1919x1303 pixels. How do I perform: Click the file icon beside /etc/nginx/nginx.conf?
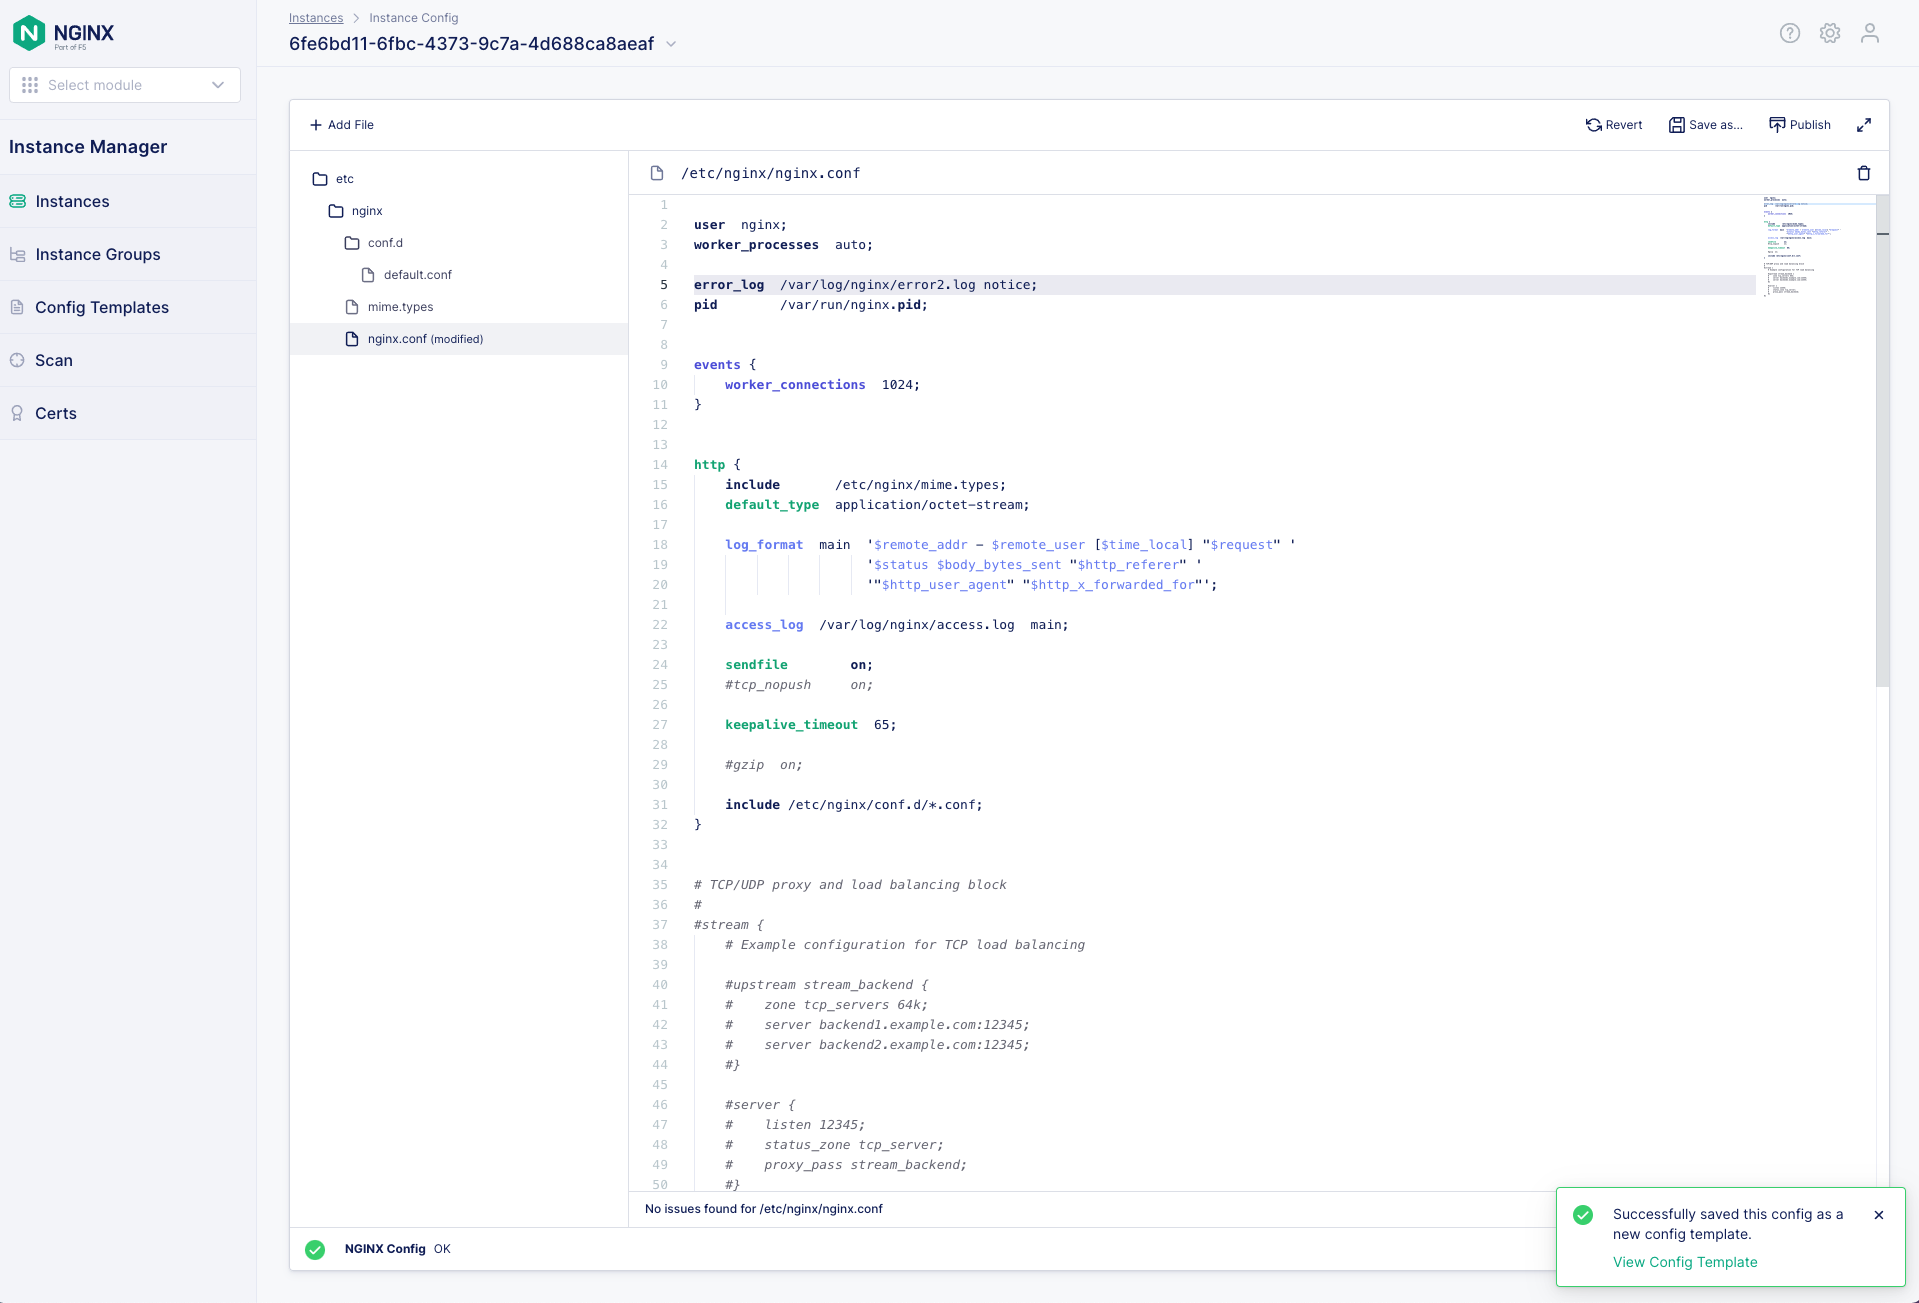[657, 173]
